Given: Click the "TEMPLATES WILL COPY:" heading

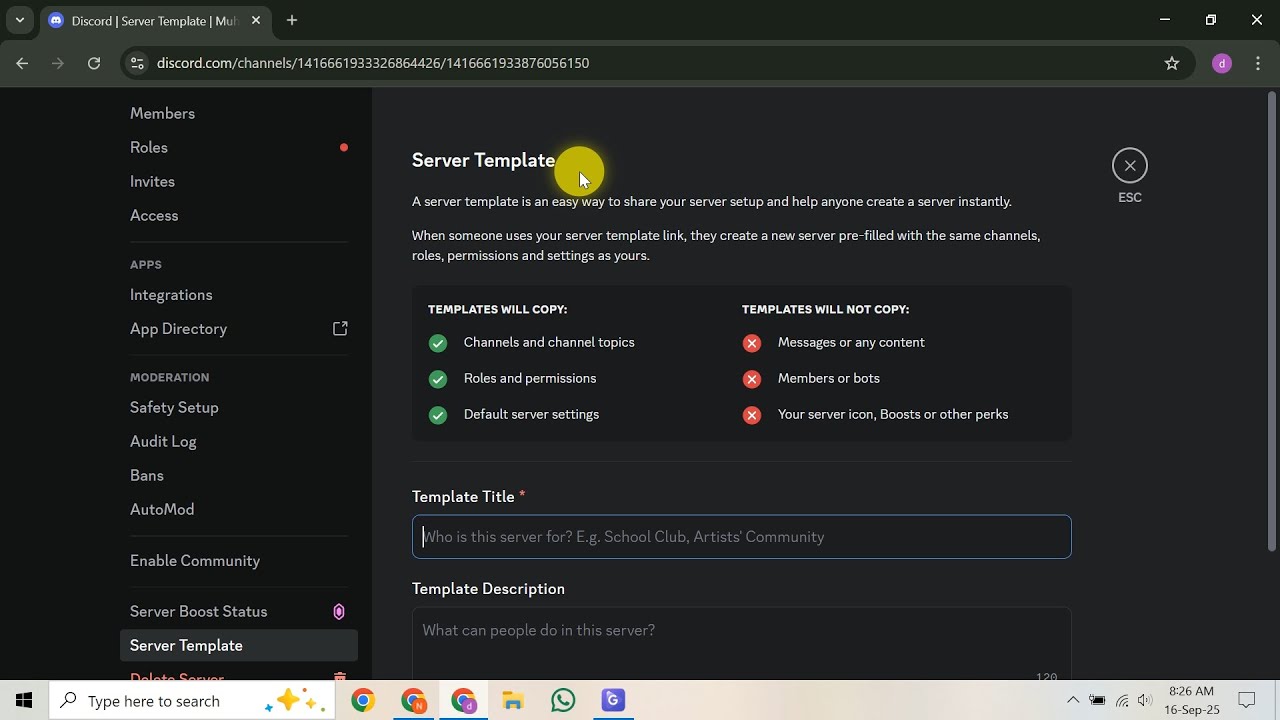Looking at the screenshot, I should pyautogui.click(x=497, y=310).
